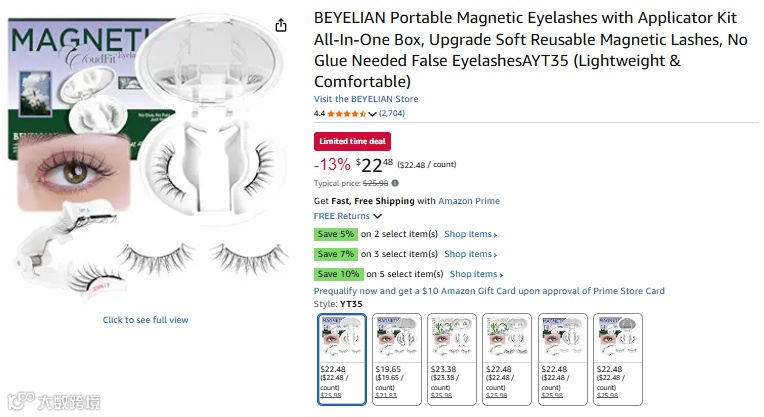Click Shop items for Save 10% offer

(476, 274)
